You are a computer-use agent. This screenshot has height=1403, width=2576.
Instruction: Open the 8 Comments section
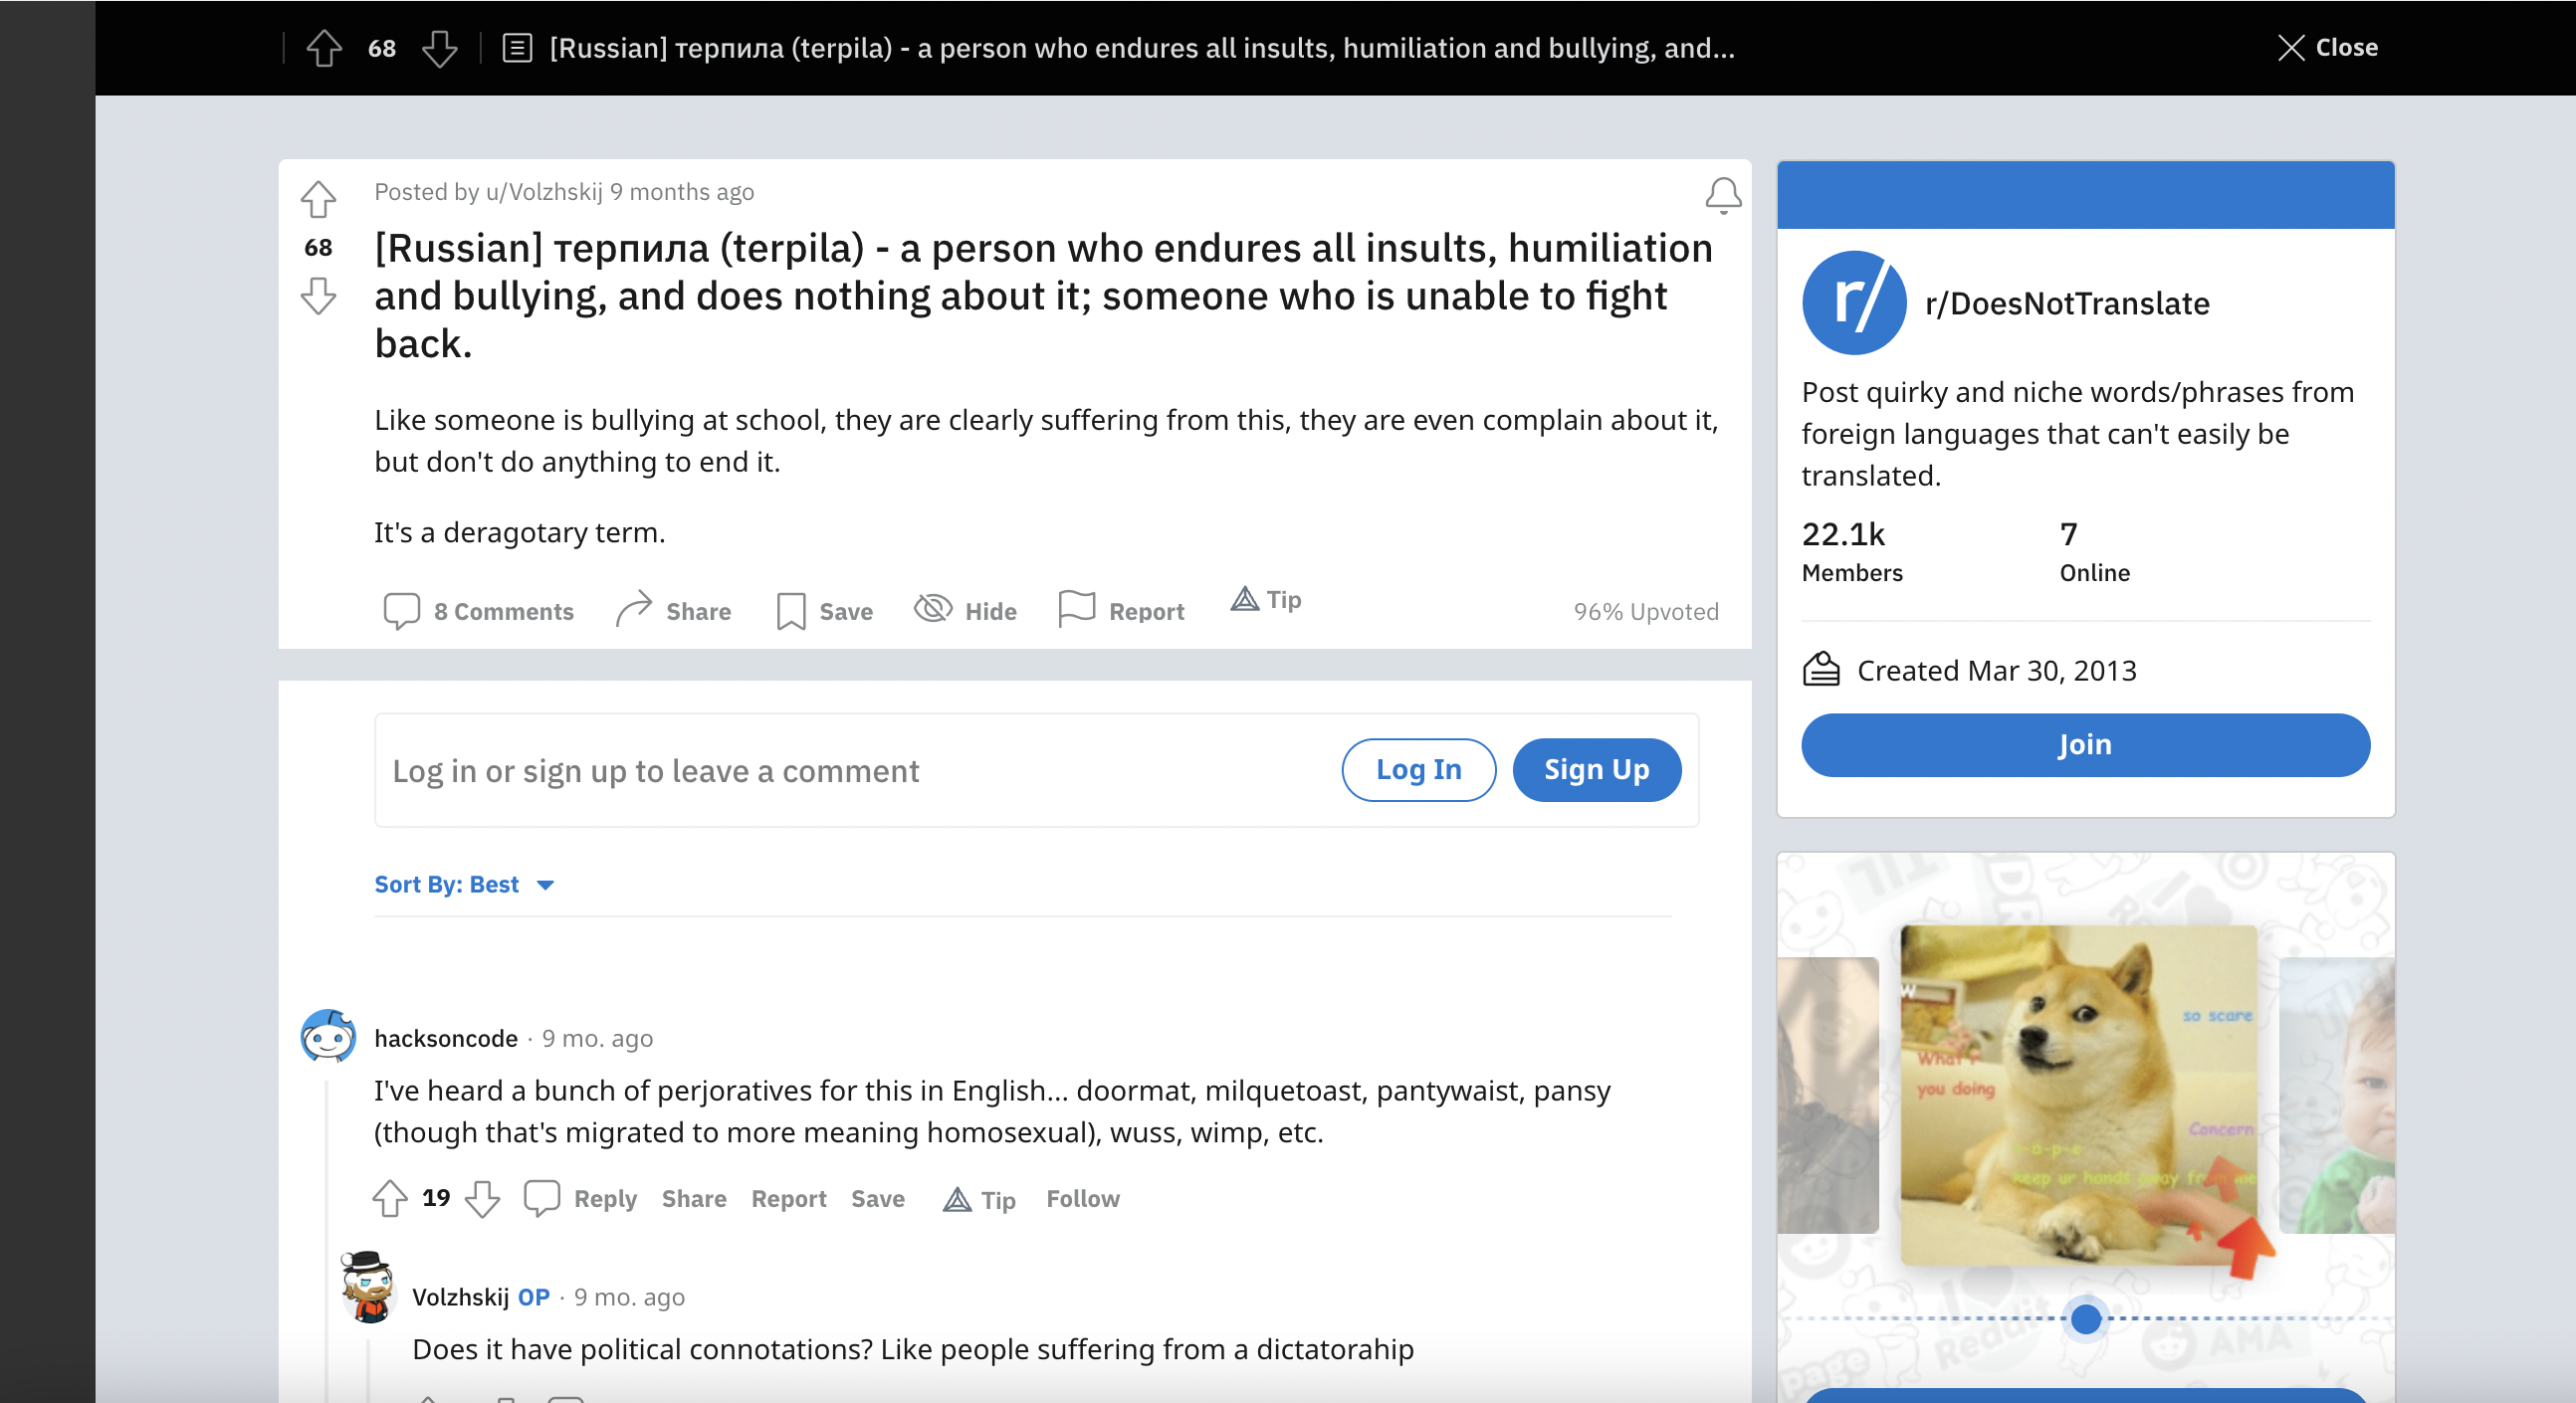pos(478,611)
